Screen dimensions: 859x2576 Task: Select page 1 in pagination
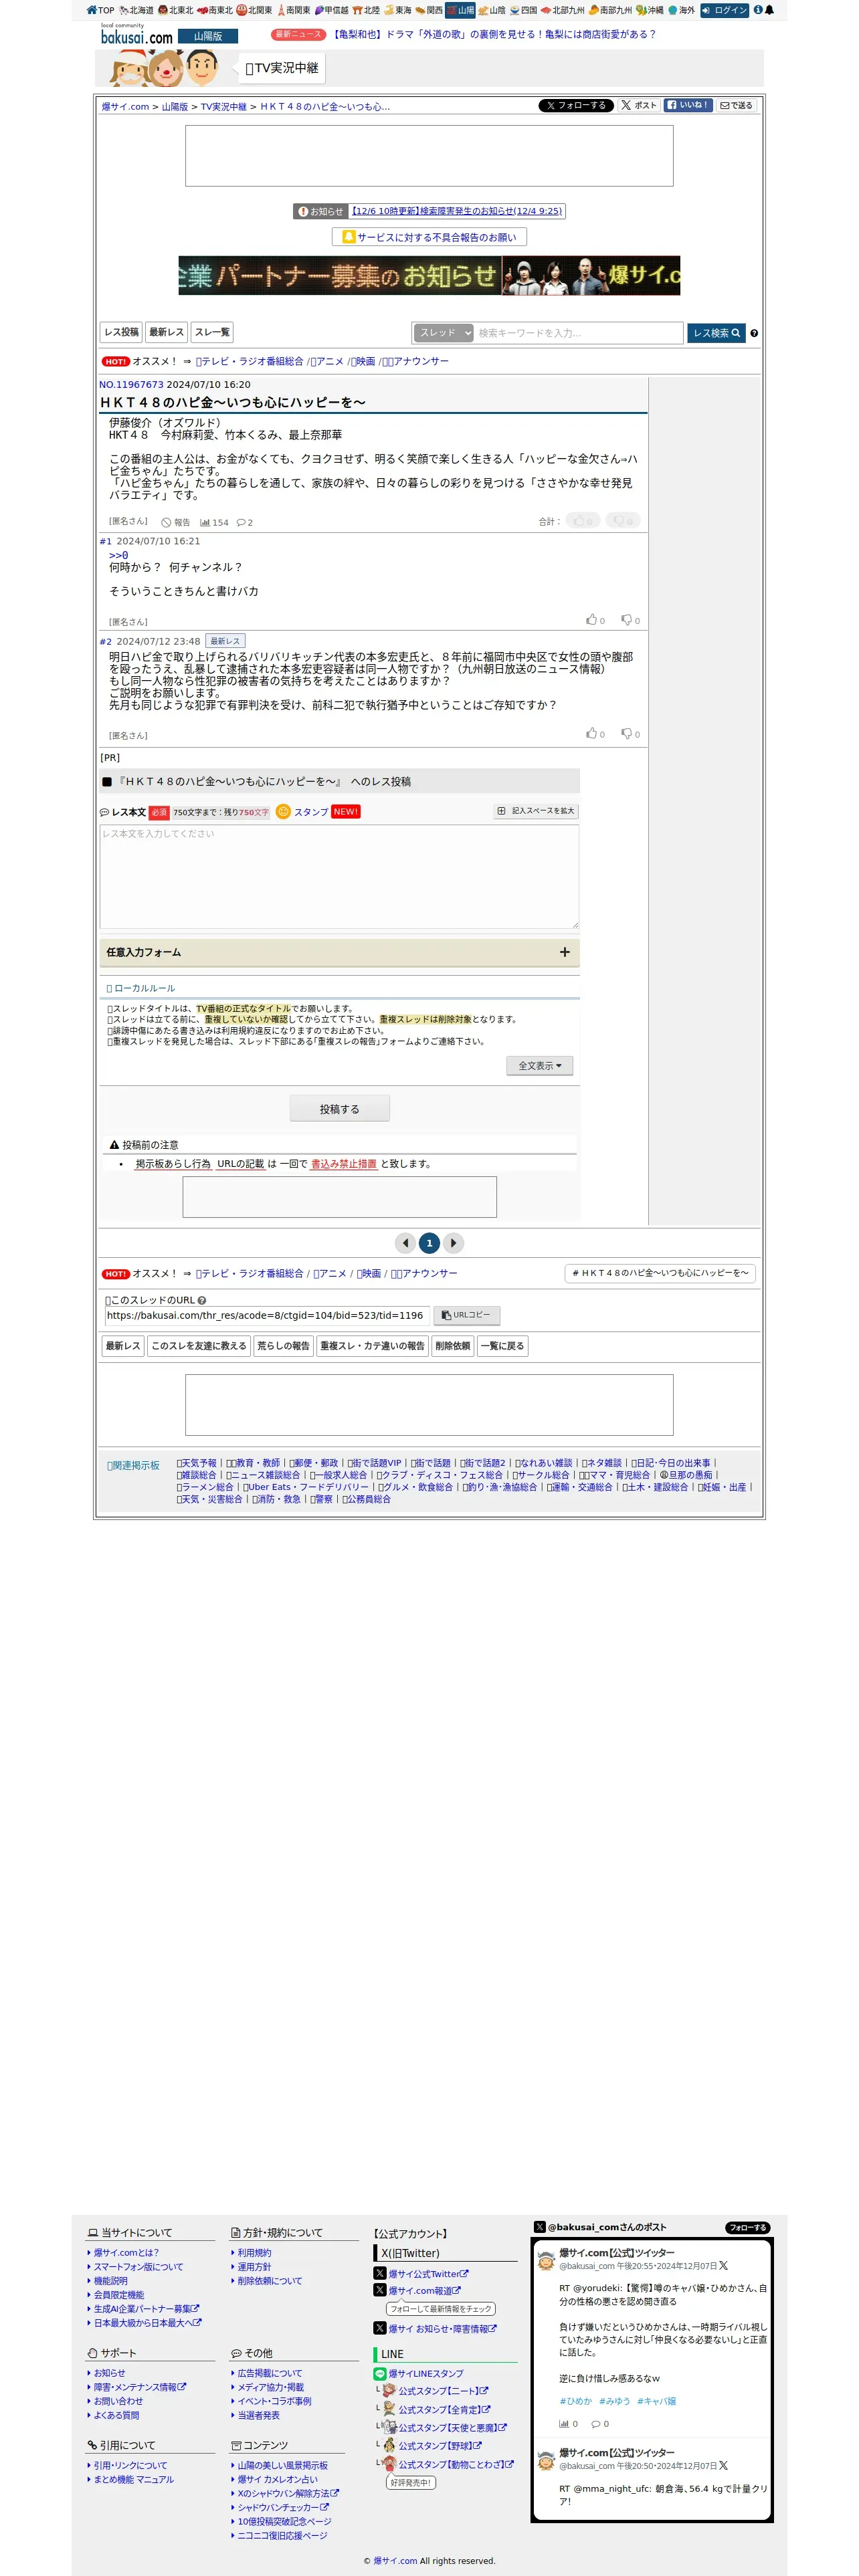[x=429, y=1243]
